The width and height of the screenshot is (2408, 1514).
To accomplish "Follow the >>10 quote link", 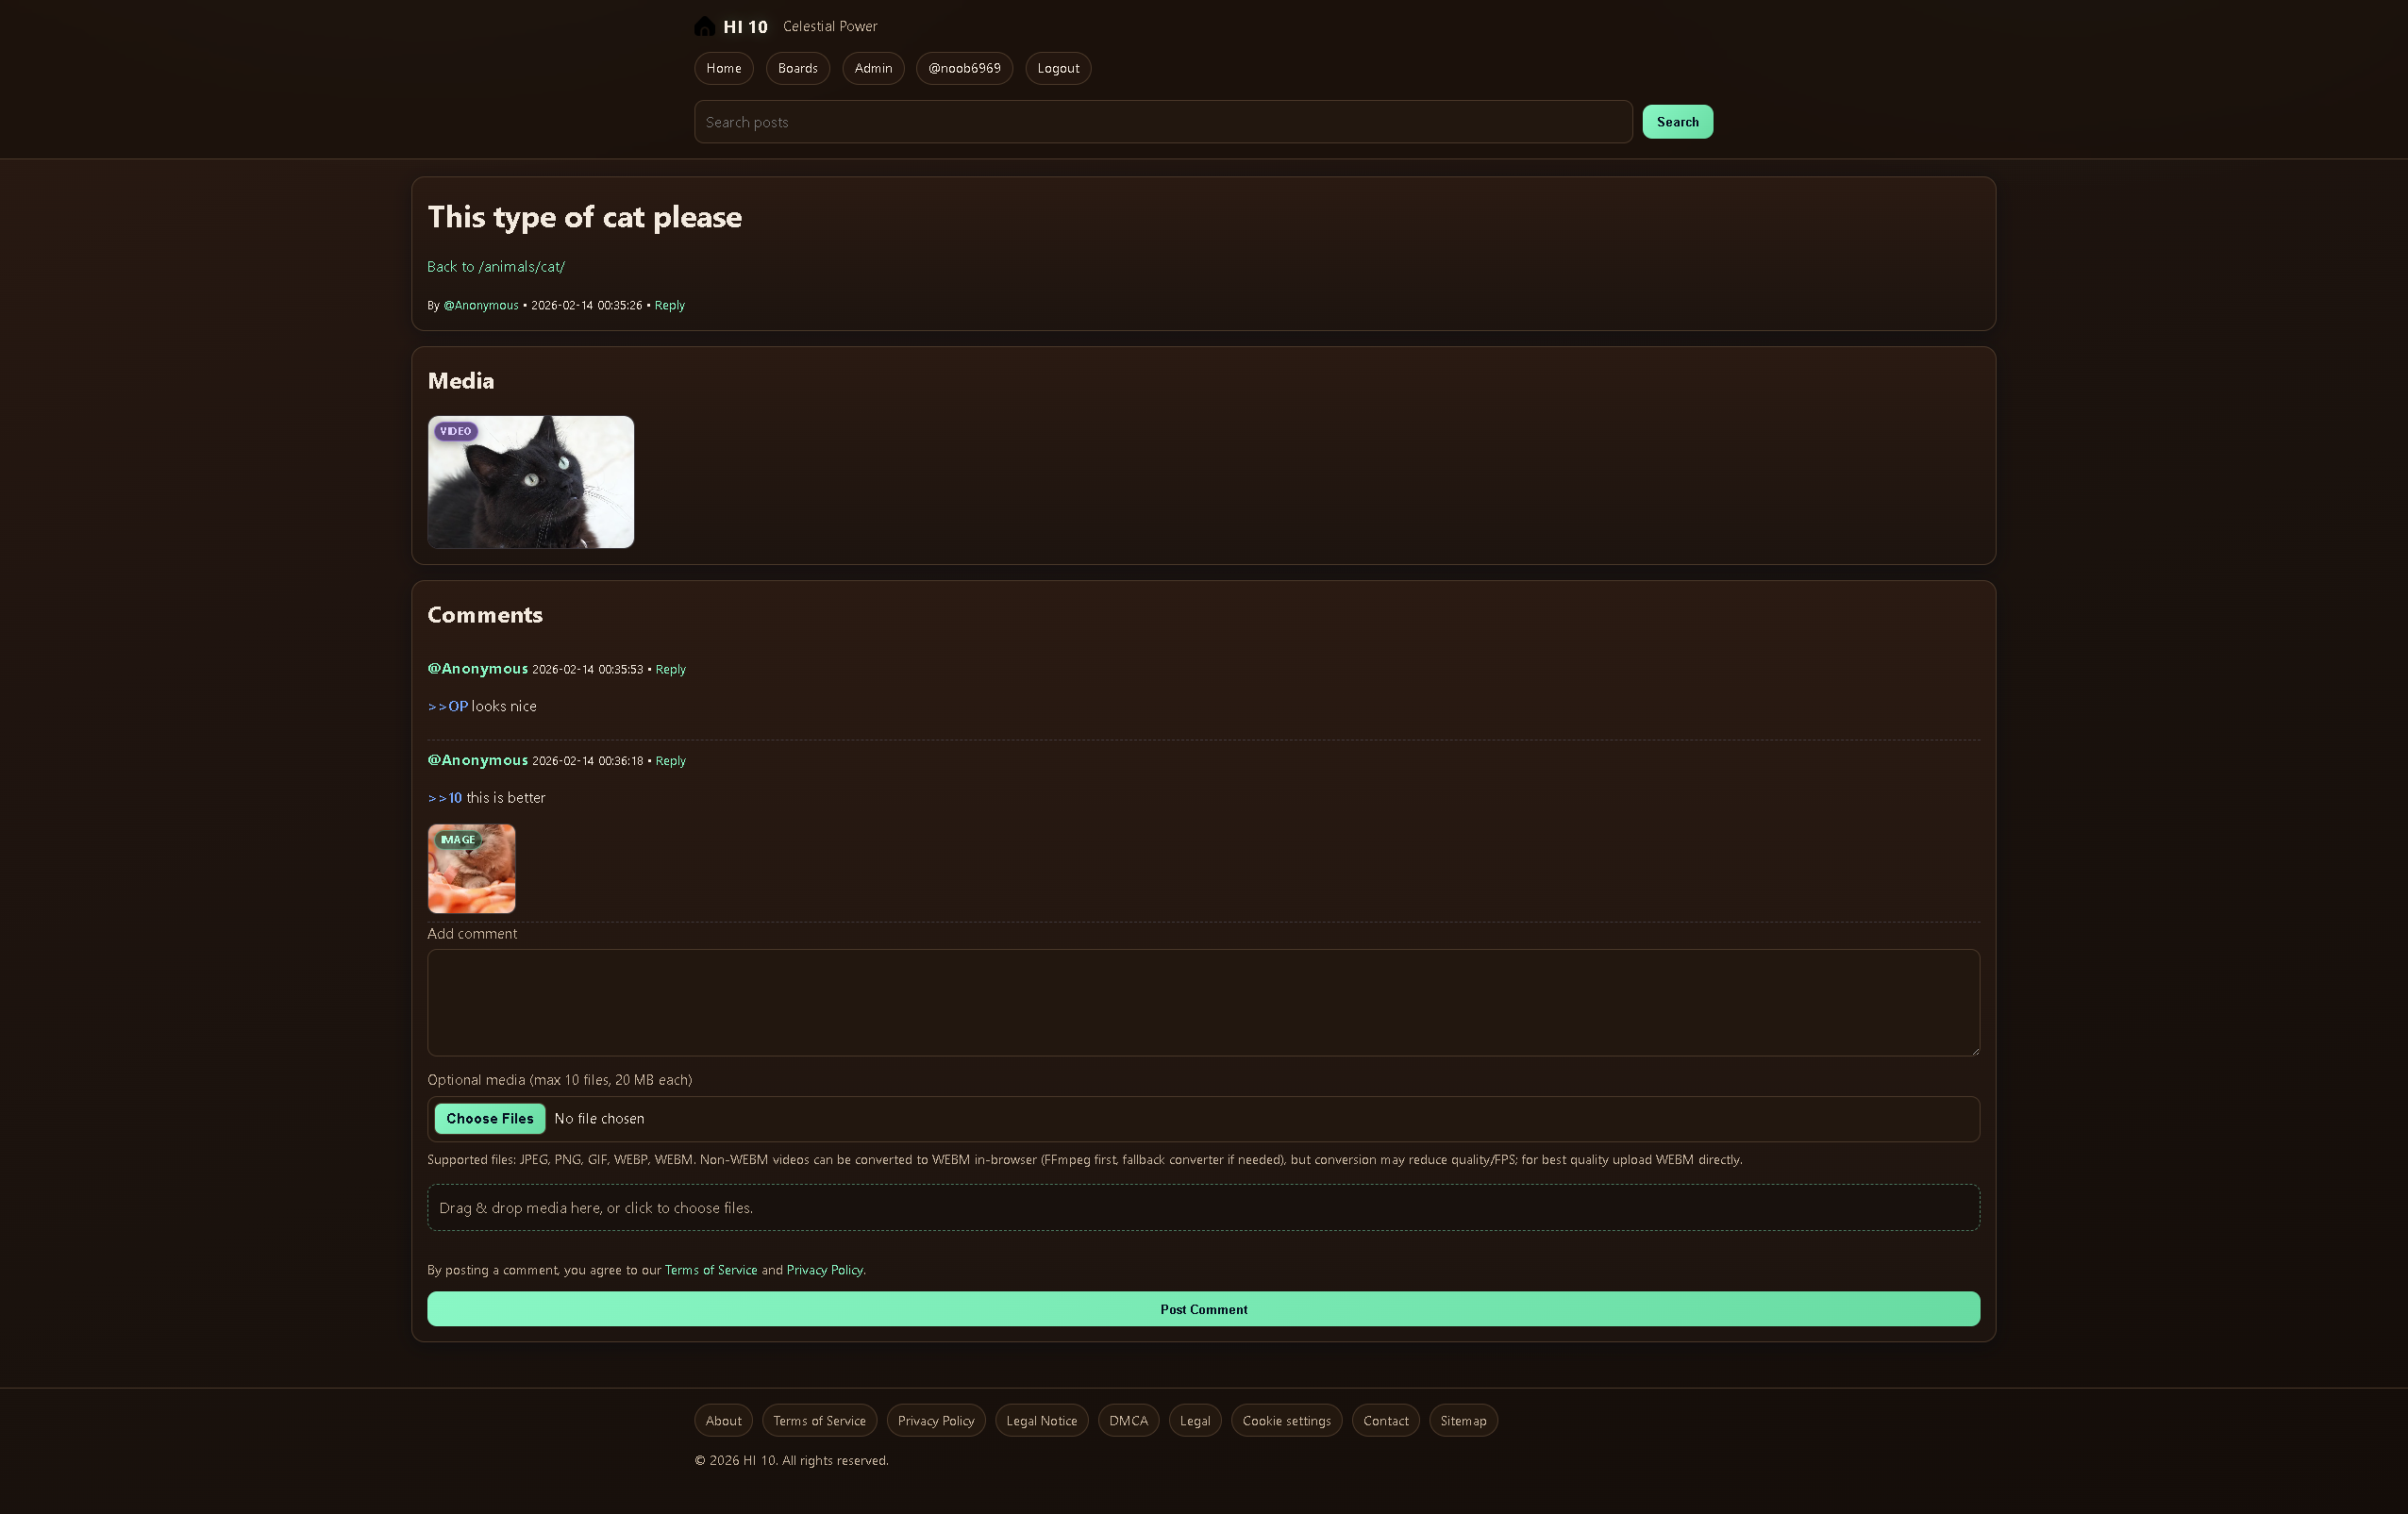I will 446,797.
